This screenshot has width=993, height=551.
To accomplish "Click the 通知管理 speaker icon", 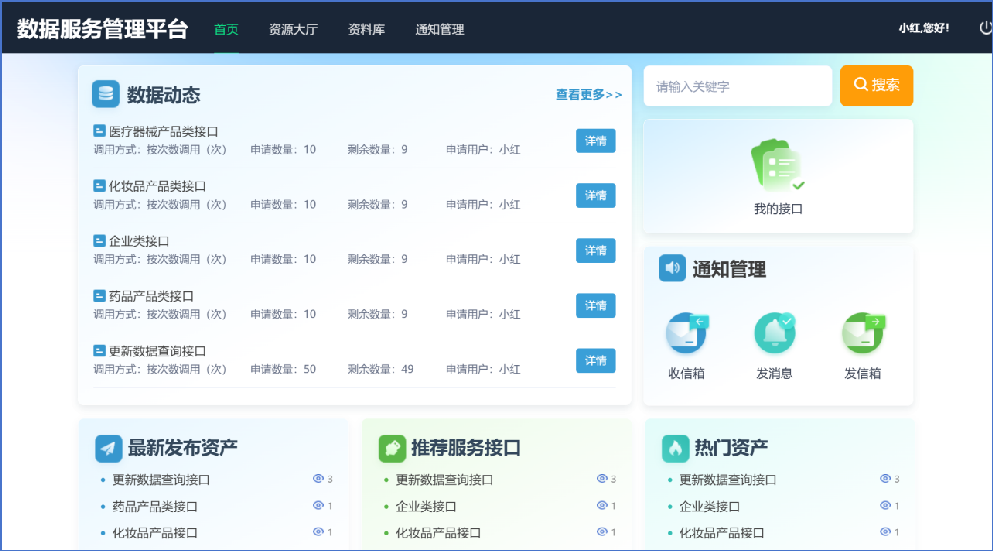I will click(x=672, y=268).
